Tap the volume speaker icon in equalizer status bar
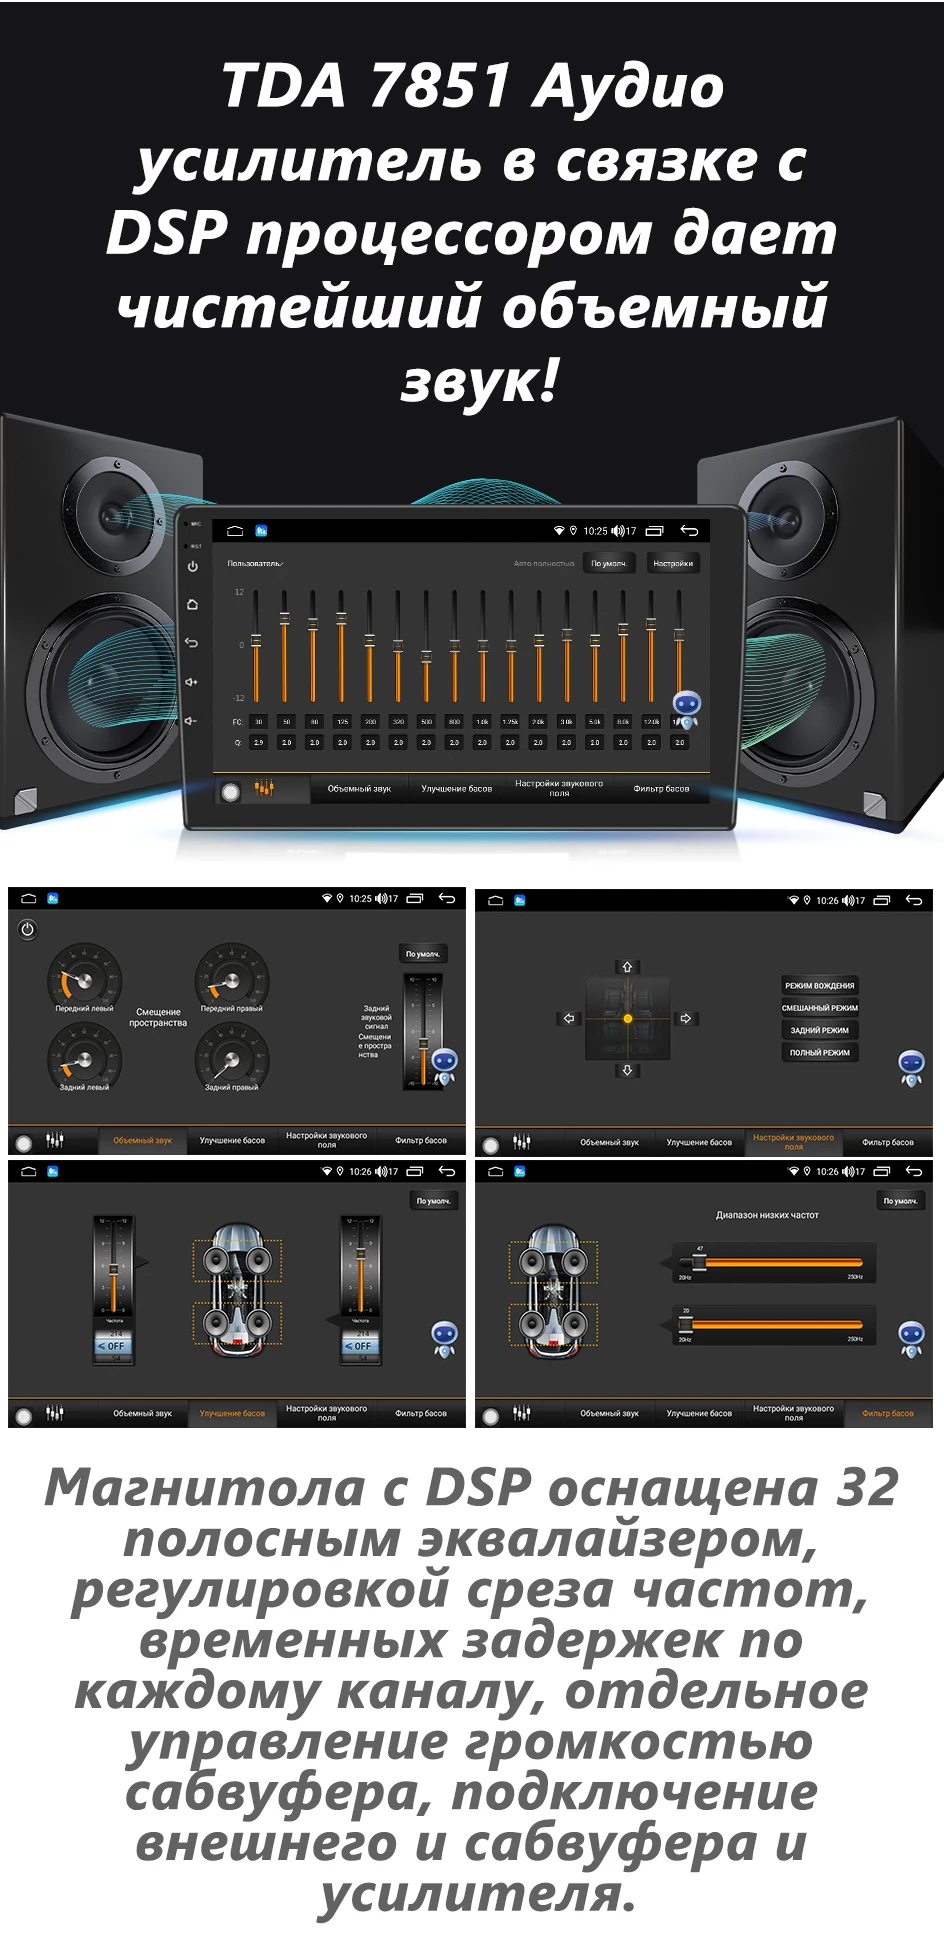Screen dimensions: 944x1952 [x=618, y=531]
